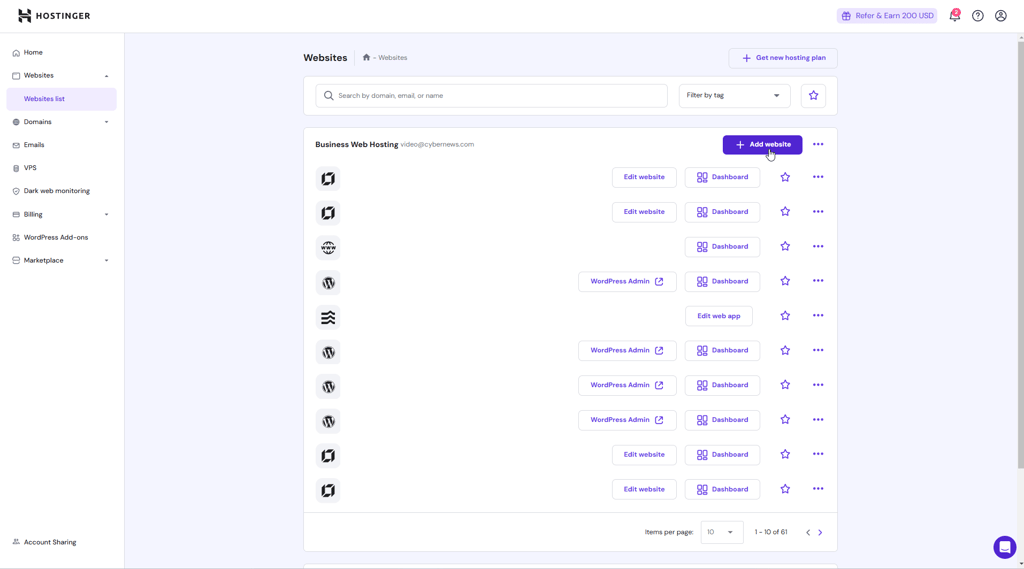Screen dimensions: 1024x569
Task: Expand the Billing sidebar section
Action: 106,214
